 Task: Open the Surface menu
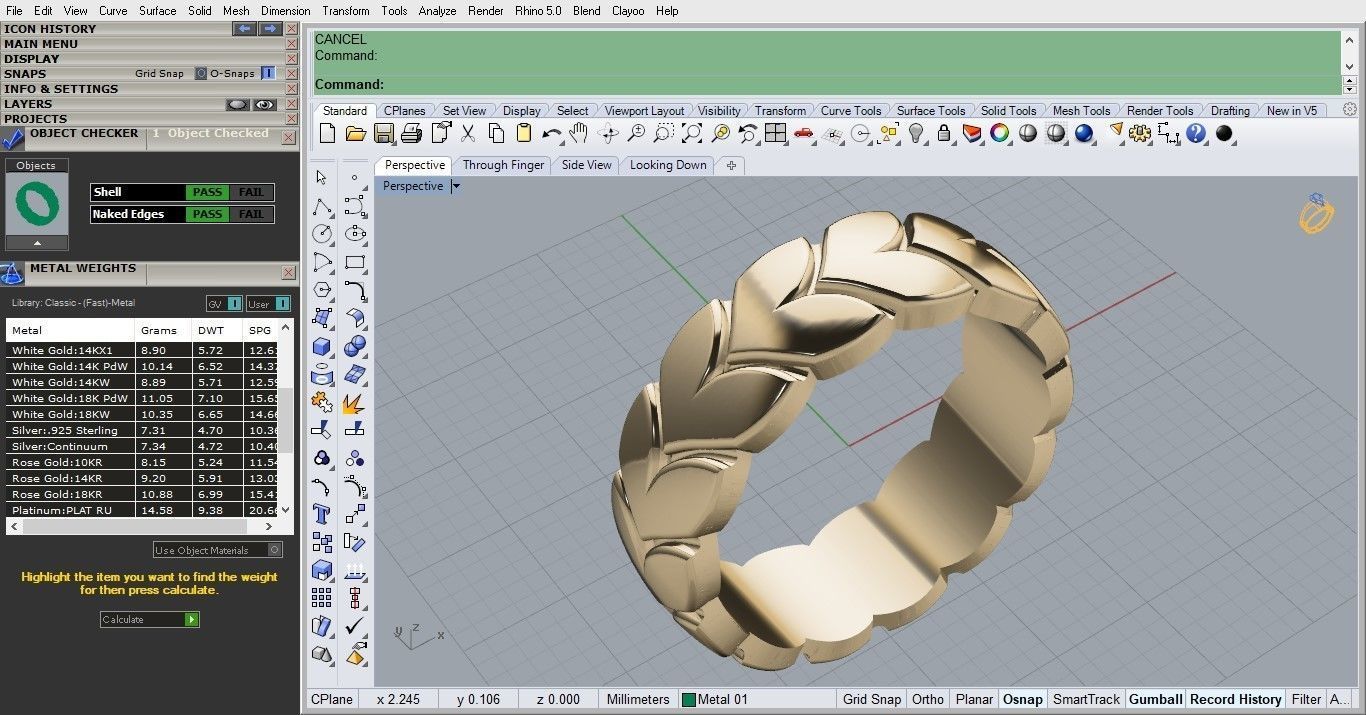click(157, 11)
